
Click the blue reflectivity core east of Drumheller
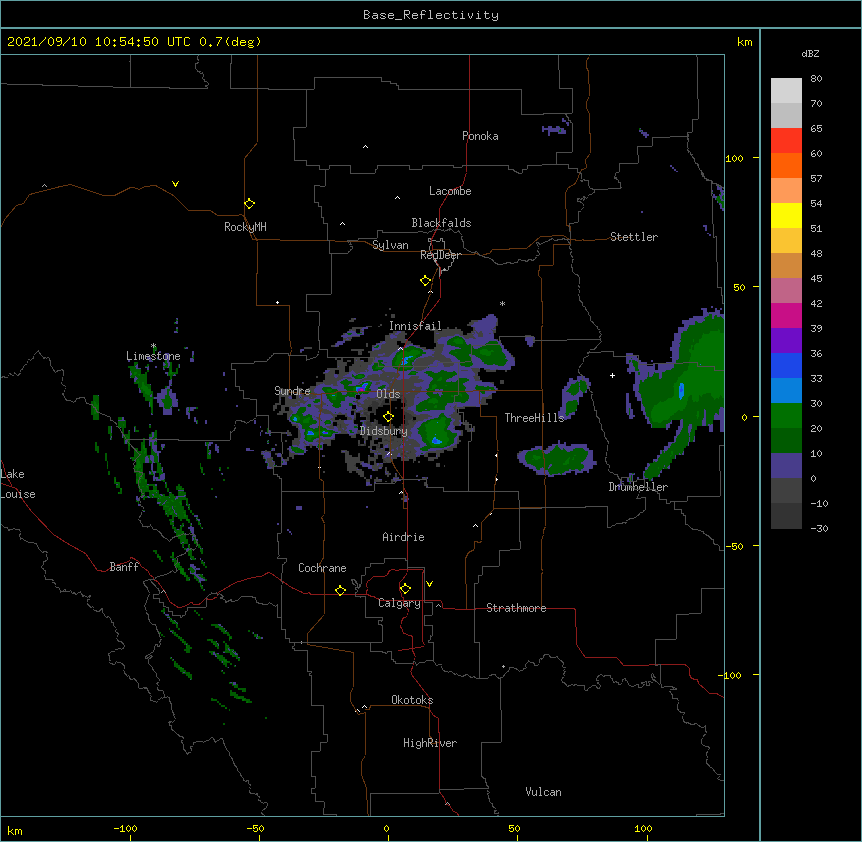click(x=682, y=391)
